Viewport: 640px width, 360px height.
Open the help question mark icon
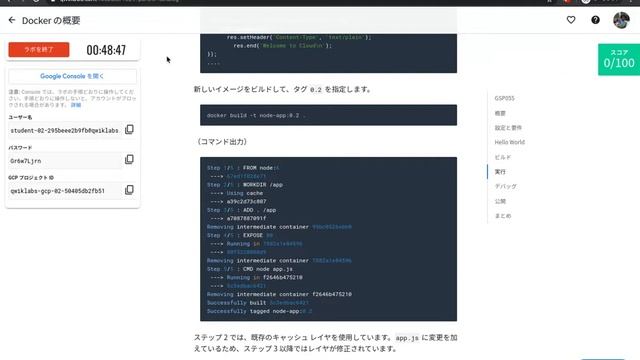[x=595, y=20]
